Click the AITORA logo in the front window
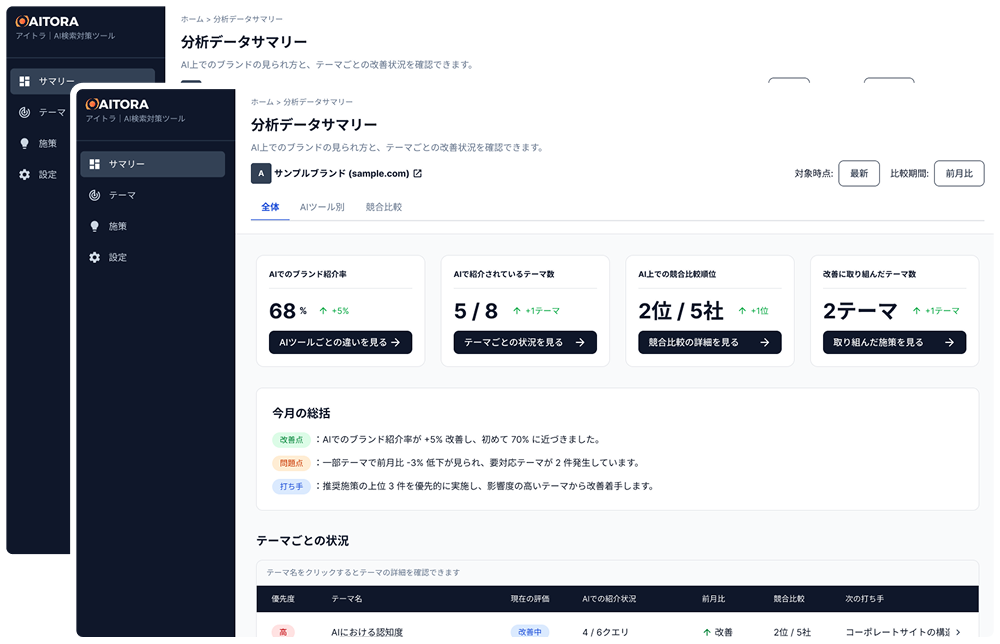Viewport: 1000px width, 644px height. pos(117,104)
